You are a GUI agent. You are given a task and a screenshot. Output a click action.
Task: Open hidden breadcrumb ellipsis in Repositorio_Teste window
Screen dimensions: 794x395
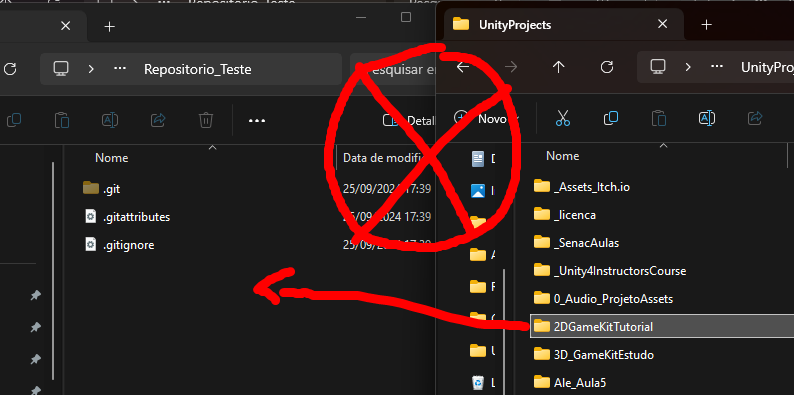[120, 69]
